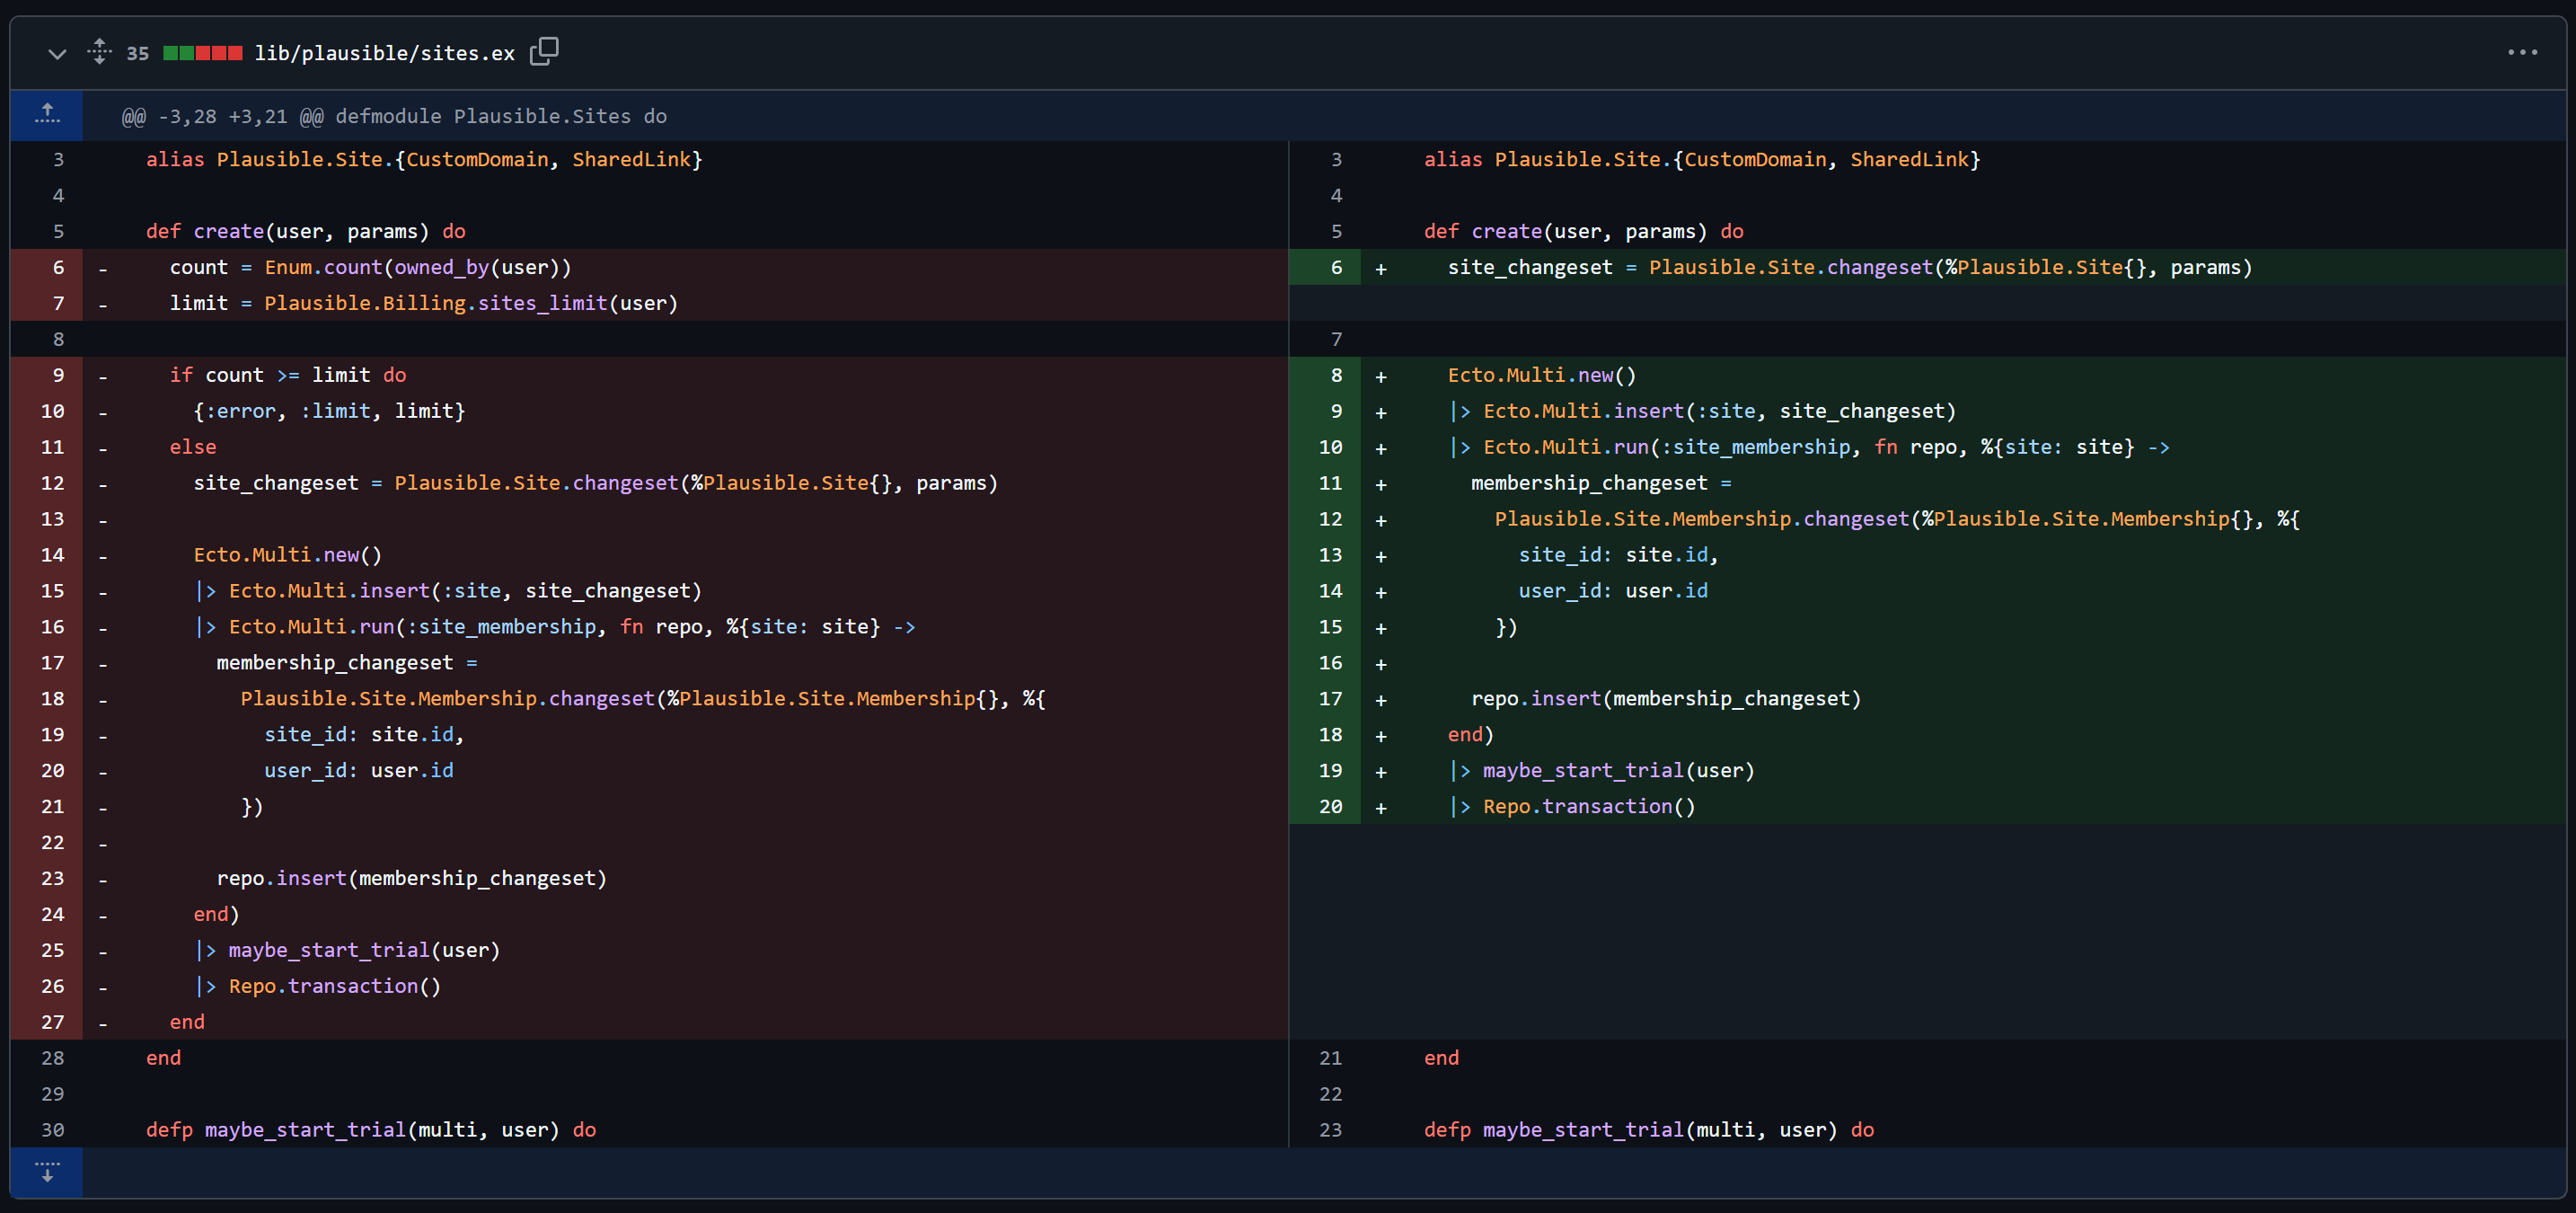Click left line 30 'defp maybe_start_trial(multi, user) do'
The width and height of the screenshot is (2576, 1213).
tap(371, 1130)
